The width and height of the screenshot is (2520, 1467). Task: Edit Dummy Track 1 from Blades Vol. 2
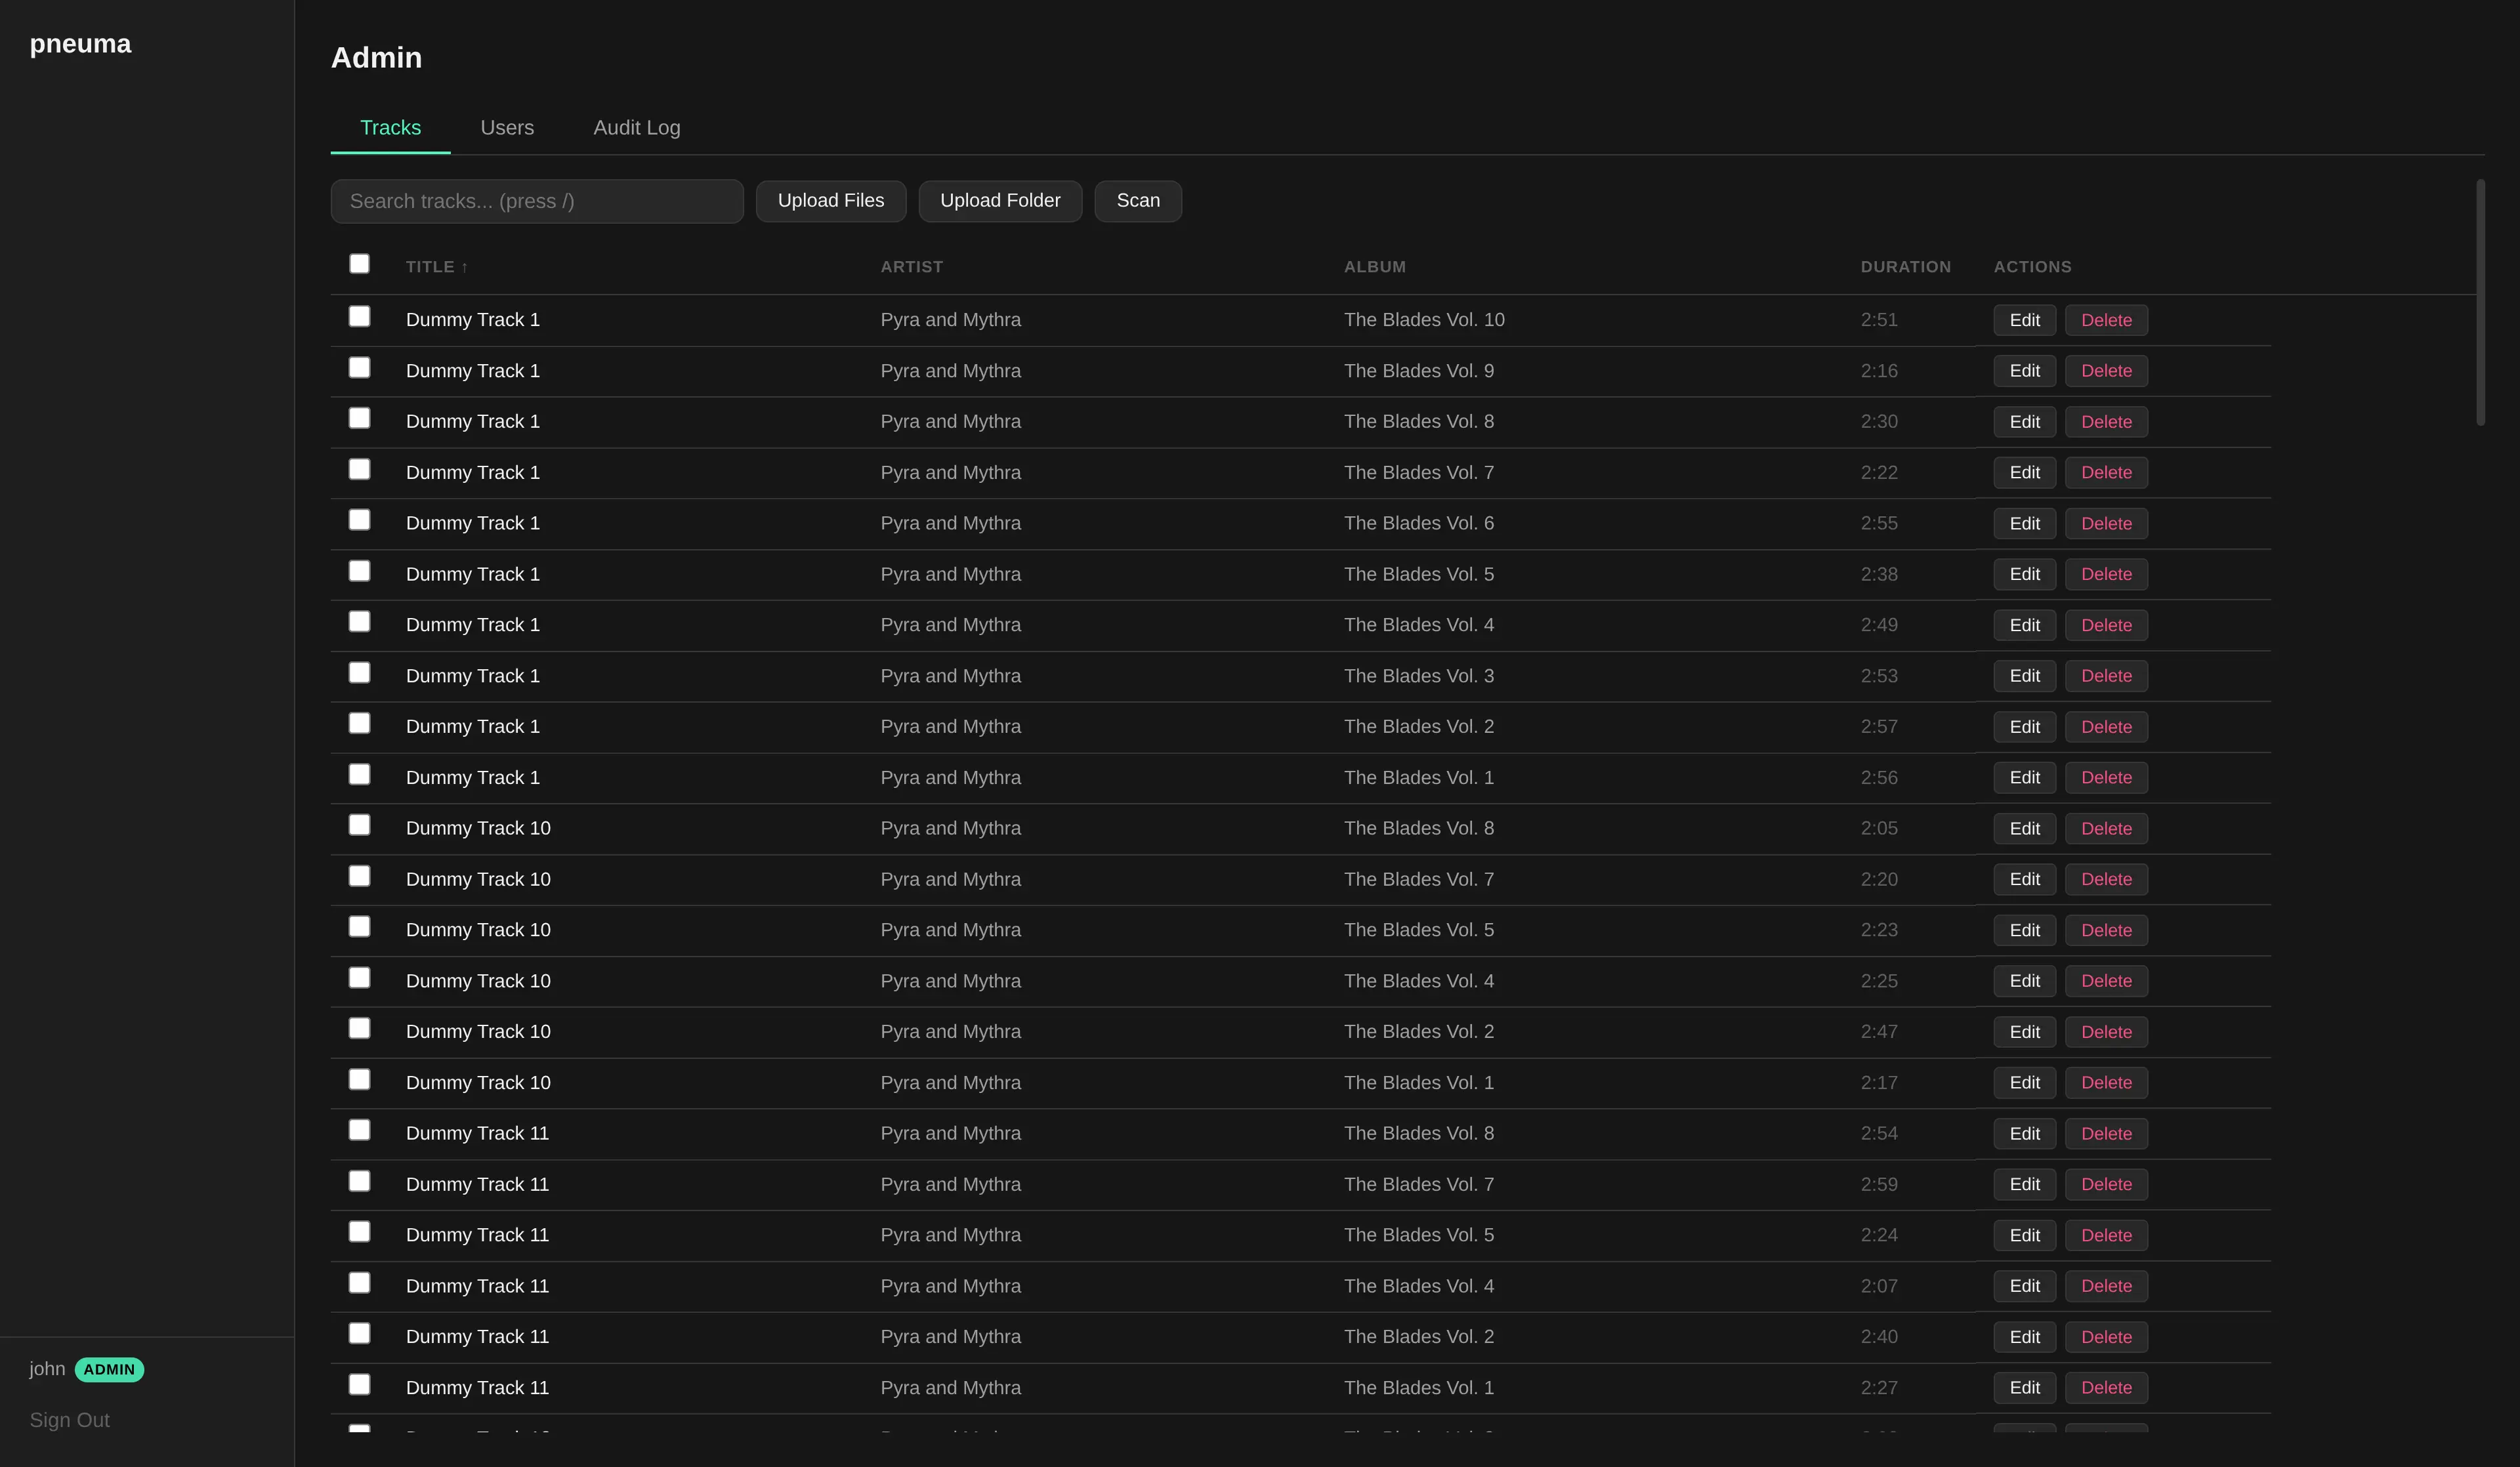coord(2025,727)
